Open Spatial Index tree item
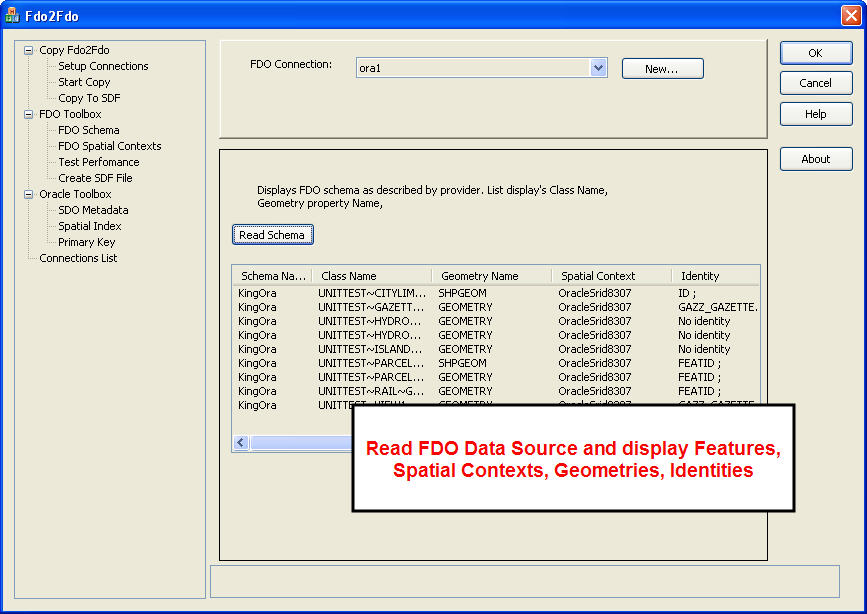The width and height of the screenshot is (867, 614). (x=90, y=227)
